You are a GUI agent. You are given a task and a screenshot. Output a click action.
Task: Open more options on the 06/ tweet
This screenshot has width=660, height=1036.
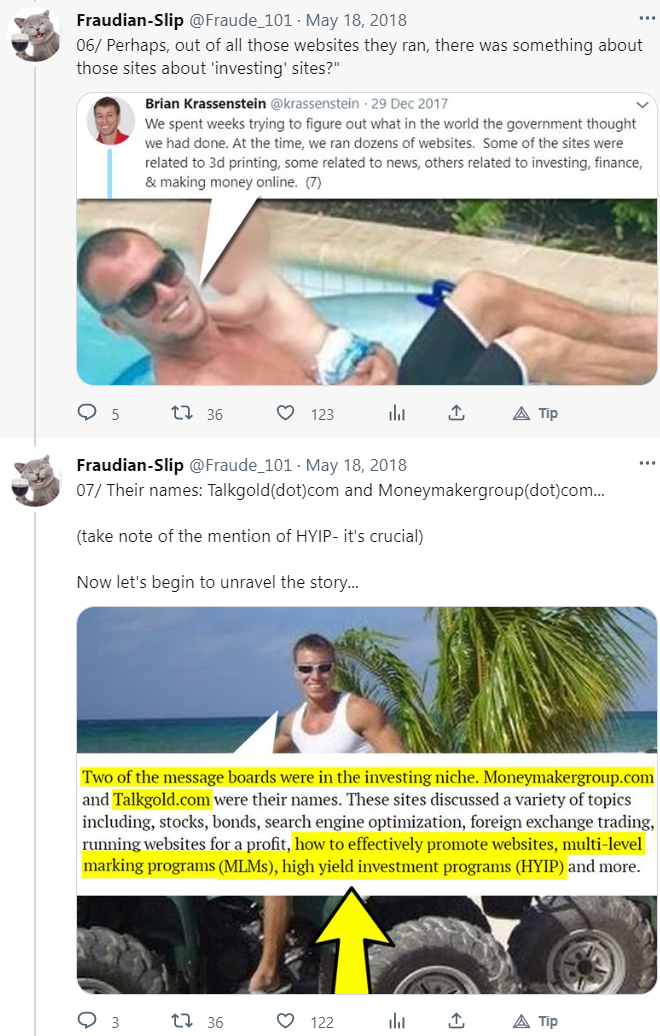click(x=647, y=19)
